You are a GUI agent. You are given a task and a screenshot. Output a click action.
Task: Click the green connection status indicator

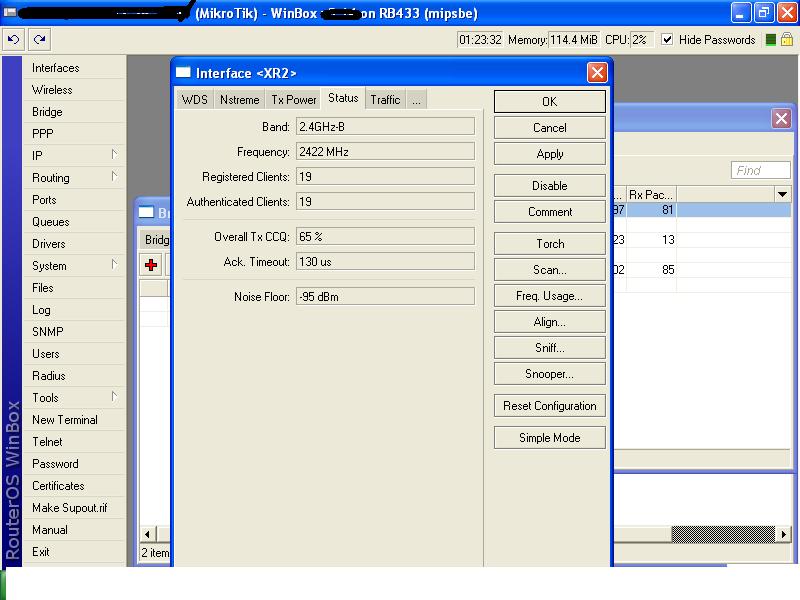click(771, 40)
